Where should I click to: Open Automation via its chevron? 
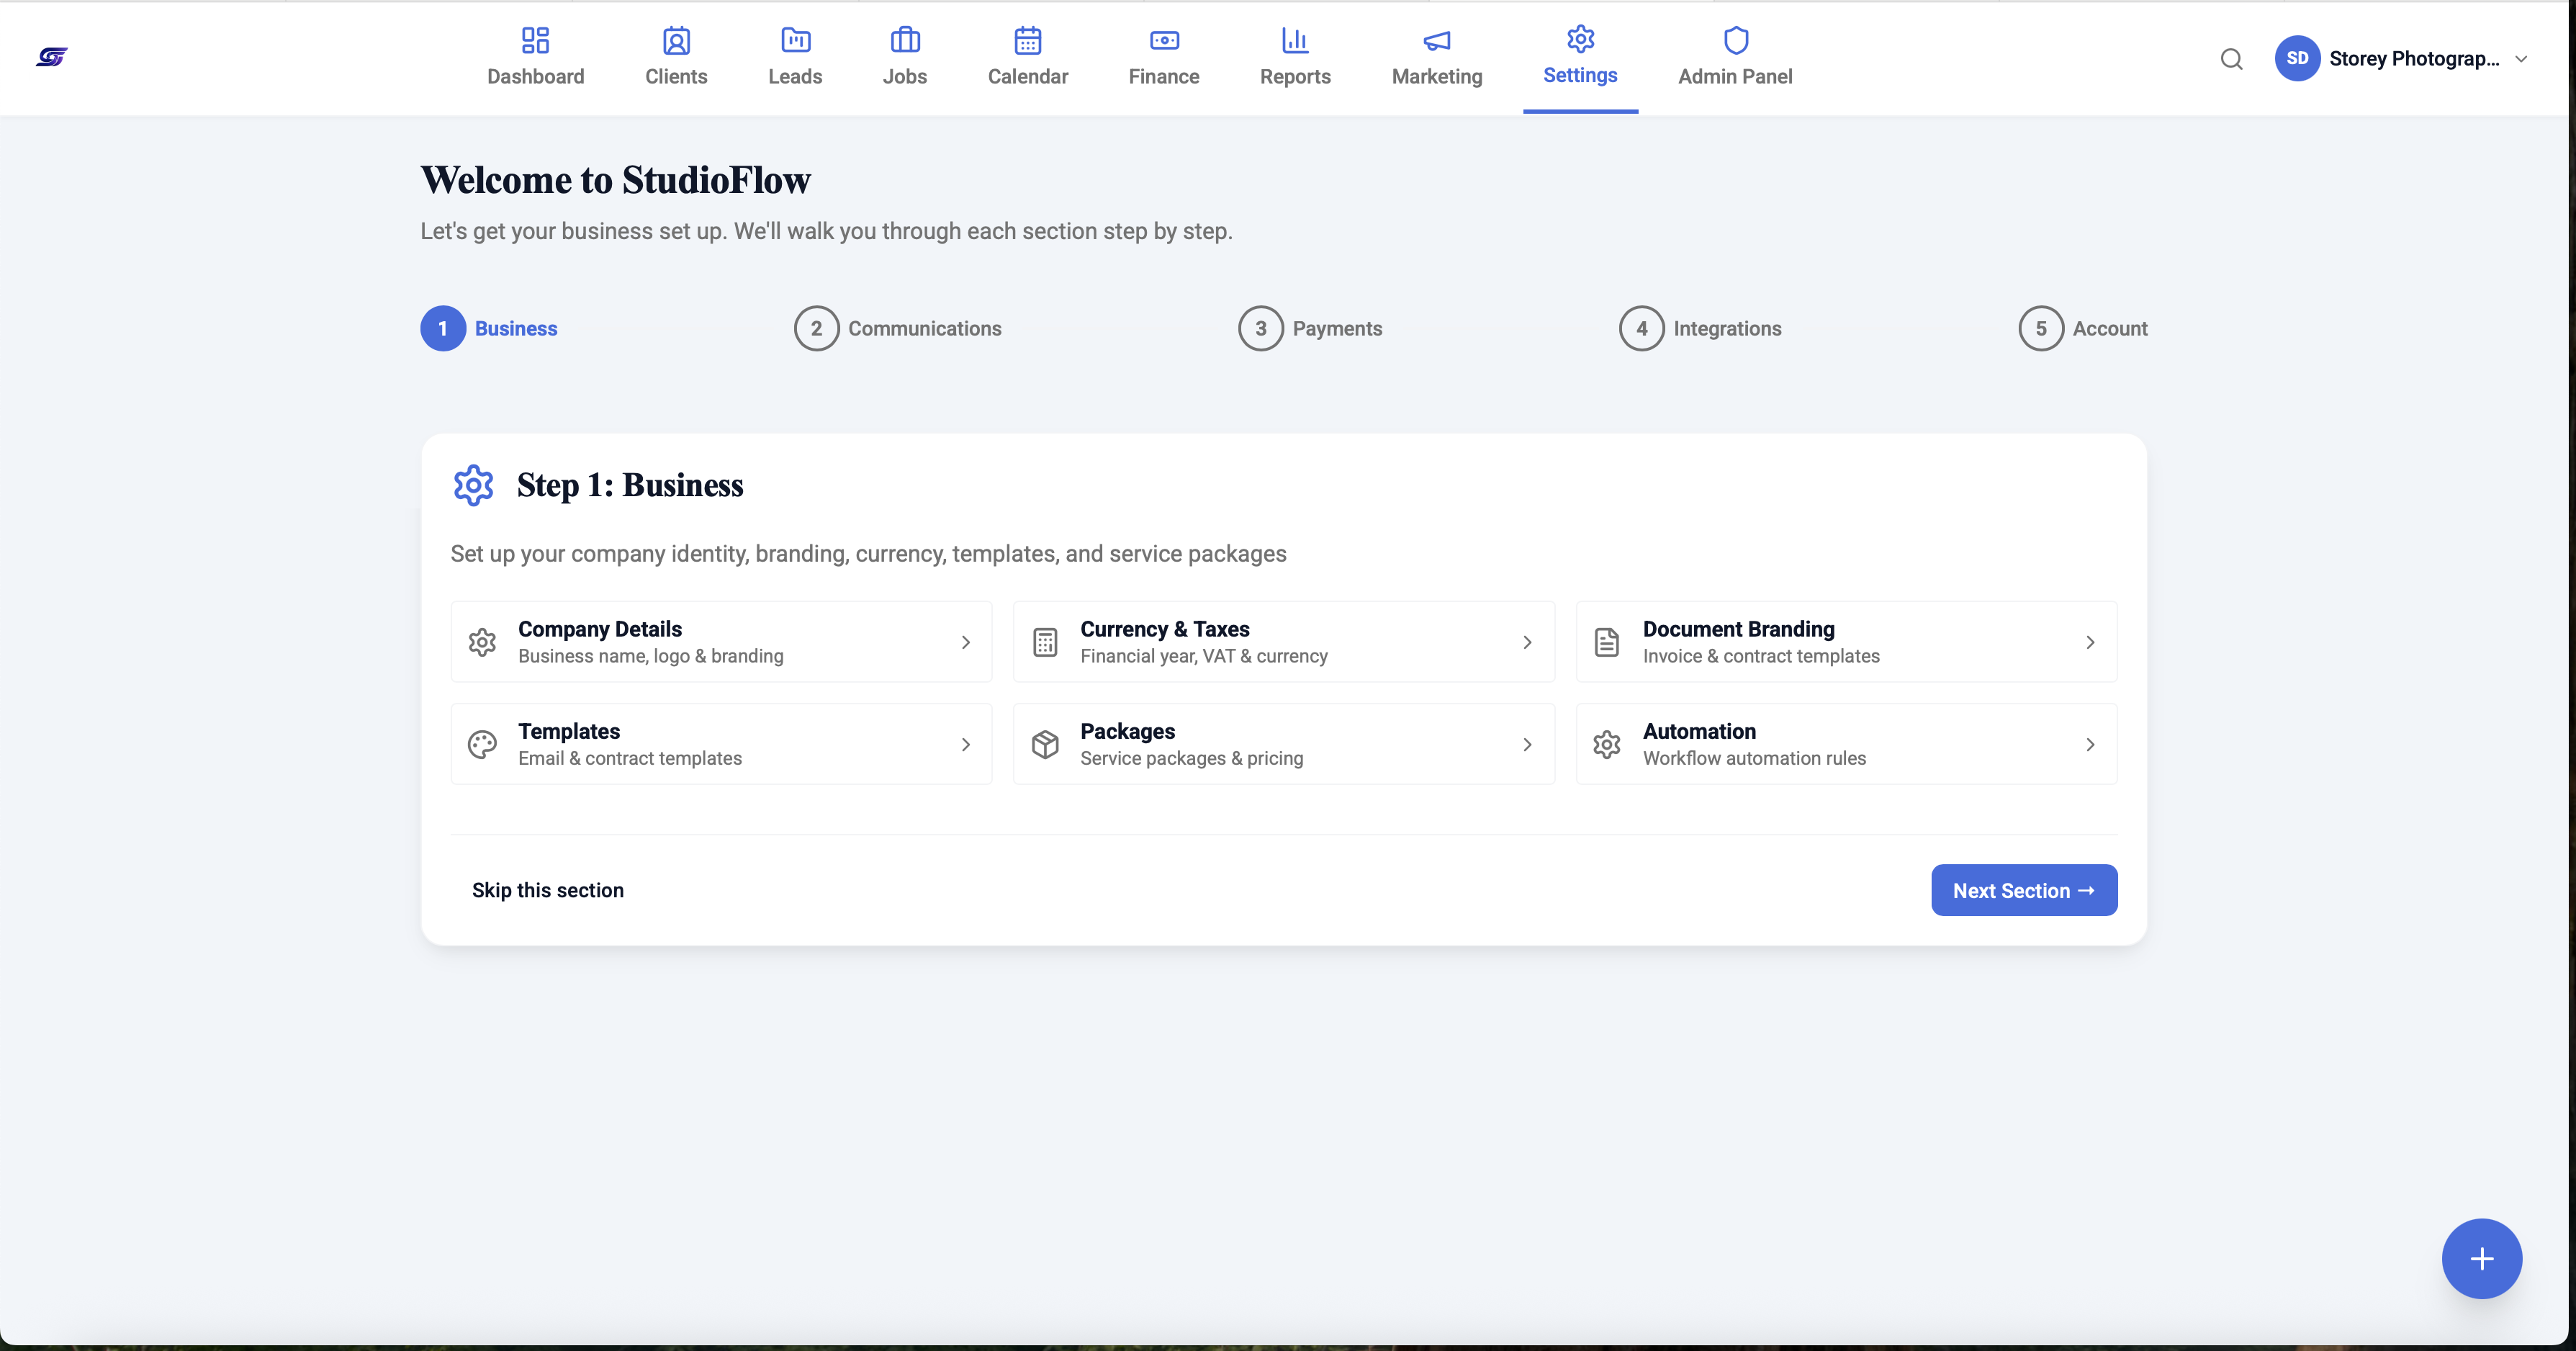2089,744
